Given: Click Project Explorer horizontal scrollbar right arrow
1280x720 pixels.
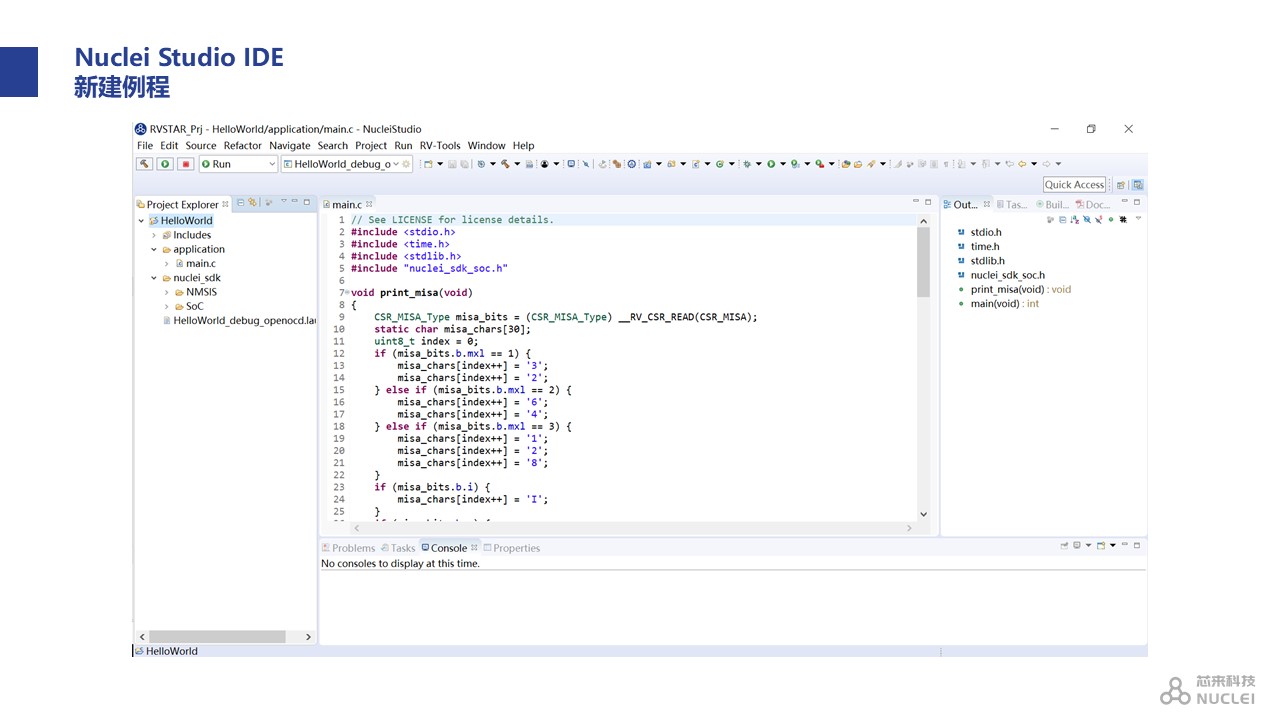Looking at the screenshot, I should (x=308, y=637).
